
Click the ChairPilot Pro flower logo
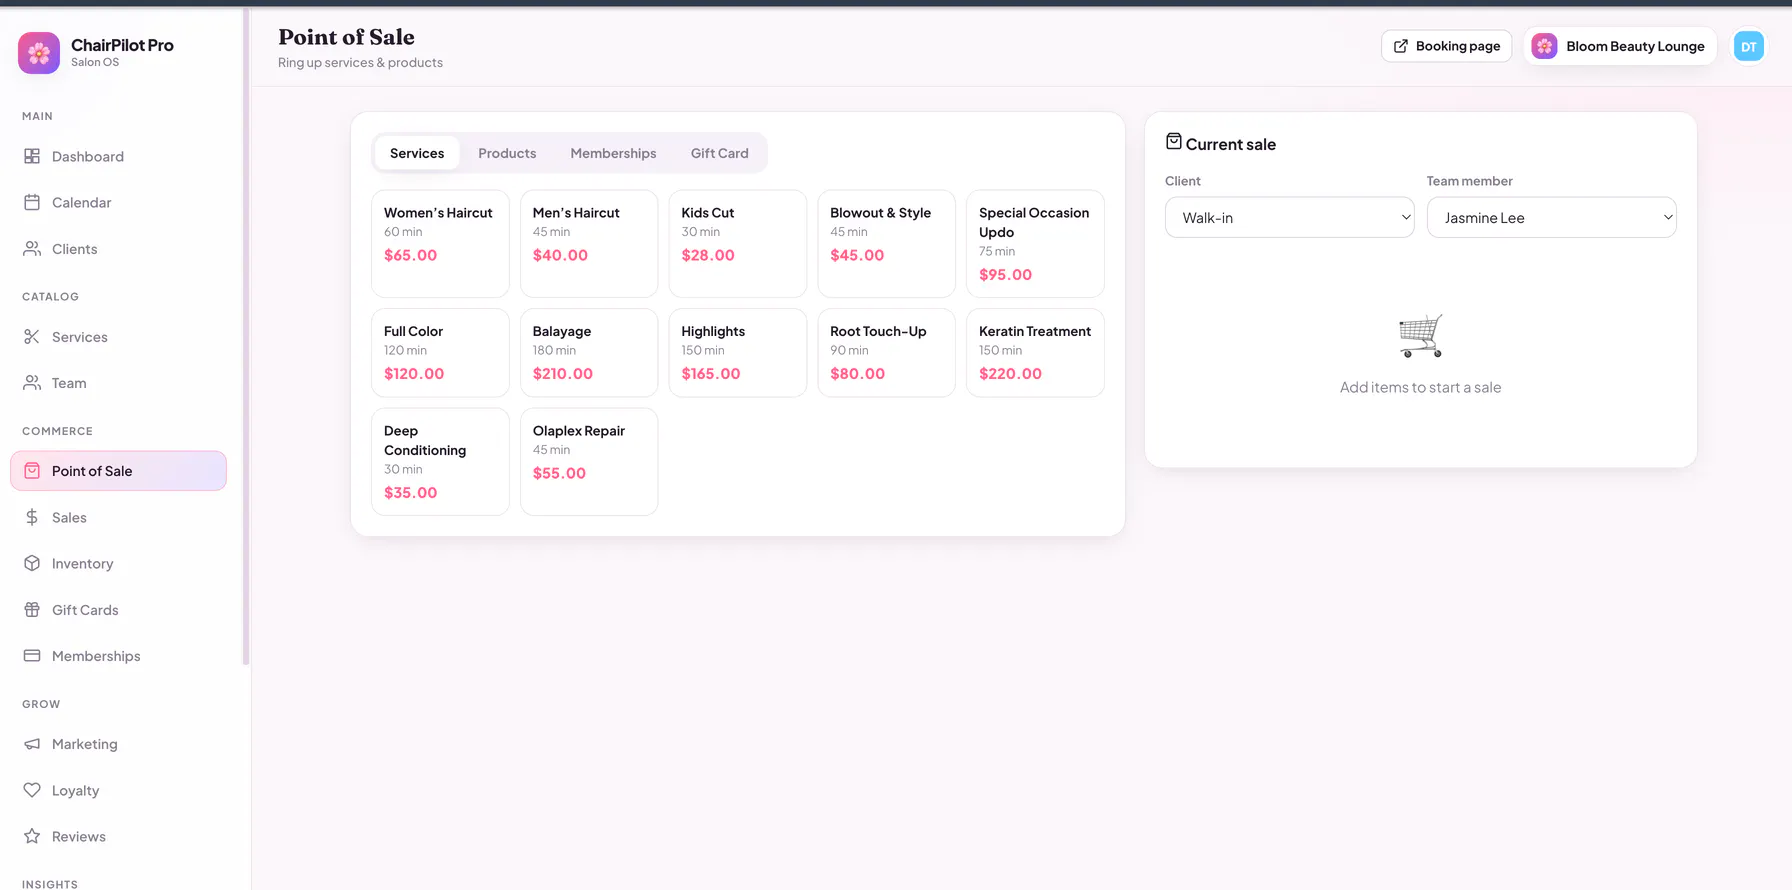coord(39,53)
